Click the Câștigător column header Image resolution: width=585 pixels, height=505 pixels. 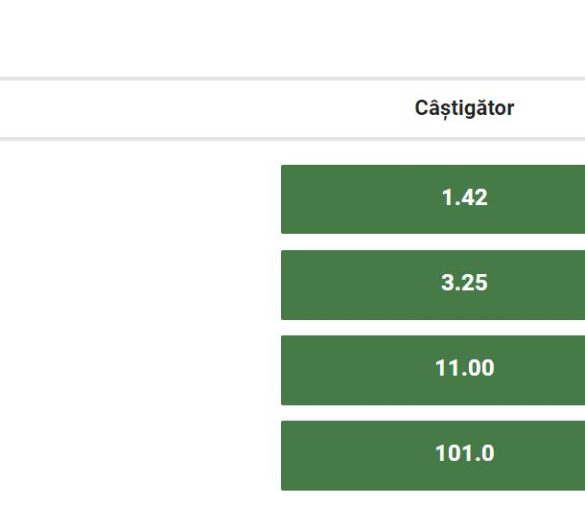(464, 109)
